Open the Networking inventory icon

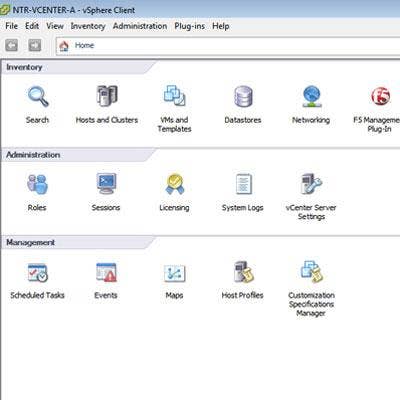point(312,96)
